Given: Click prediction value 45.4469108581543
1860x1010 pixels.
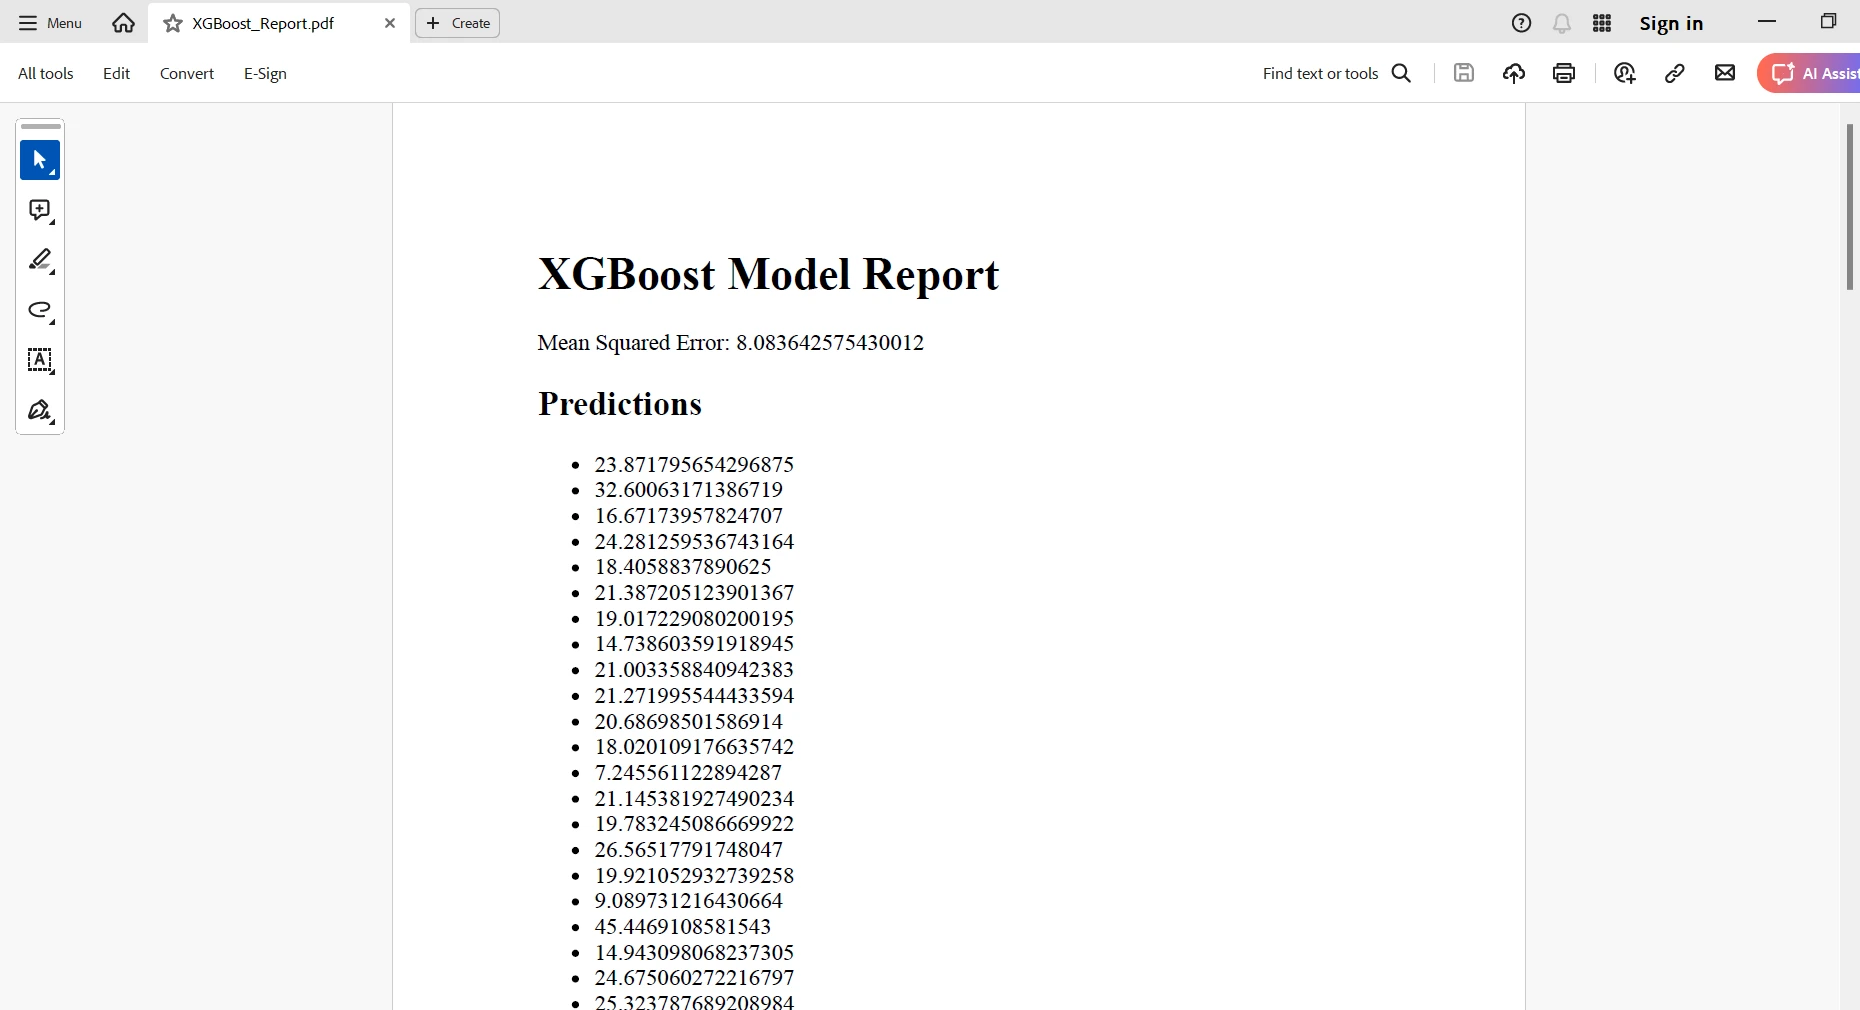Looking at the screenshot, I should click(x=683, y=927).
